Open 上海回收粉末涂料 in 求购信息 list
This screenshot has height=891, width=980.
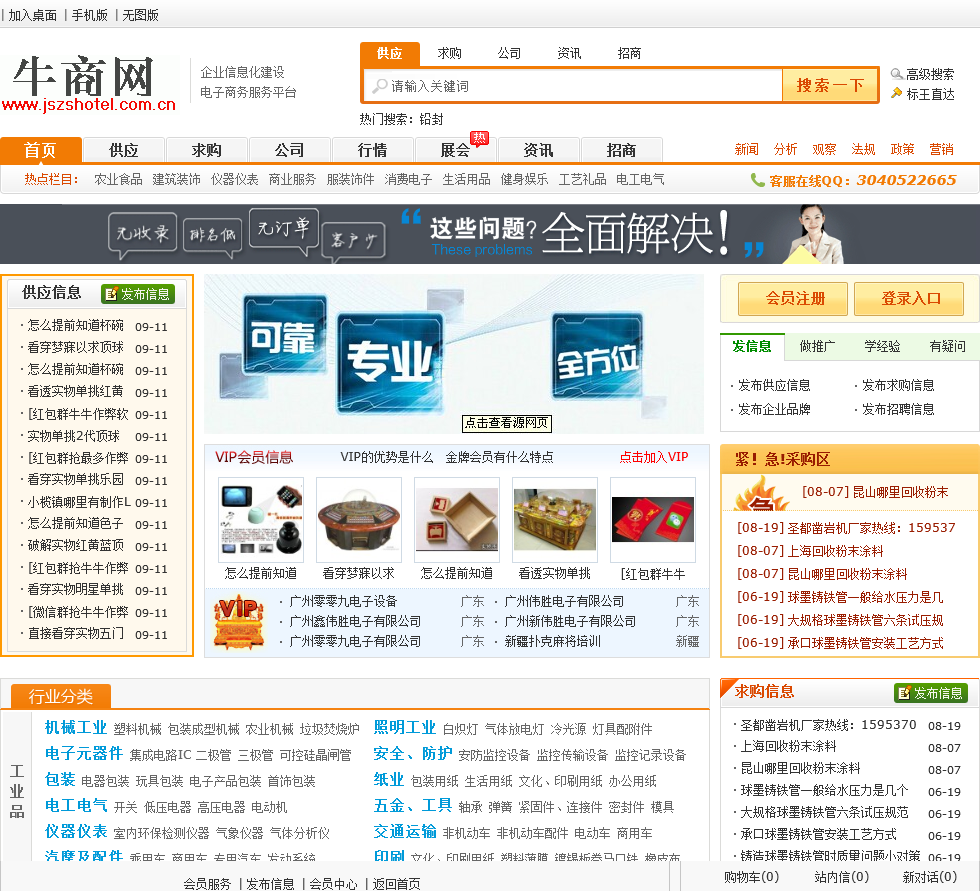pos(788,747)
